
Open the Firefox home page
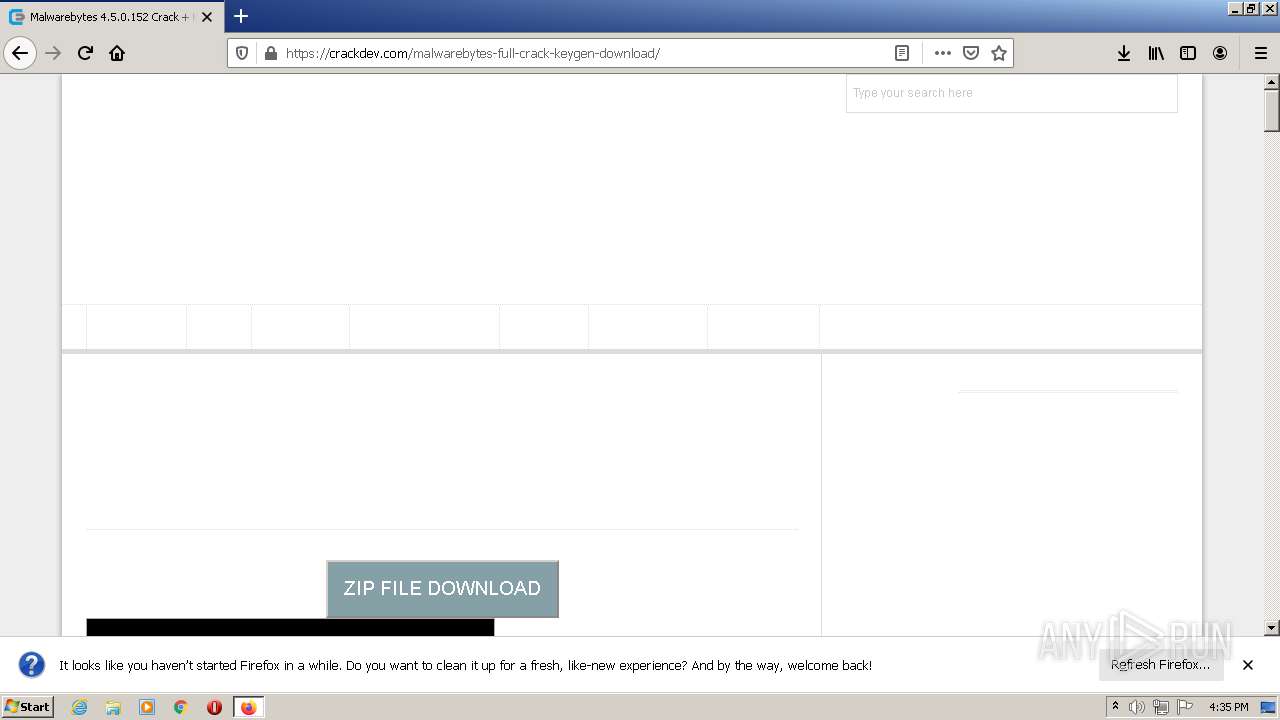(117, 53)
